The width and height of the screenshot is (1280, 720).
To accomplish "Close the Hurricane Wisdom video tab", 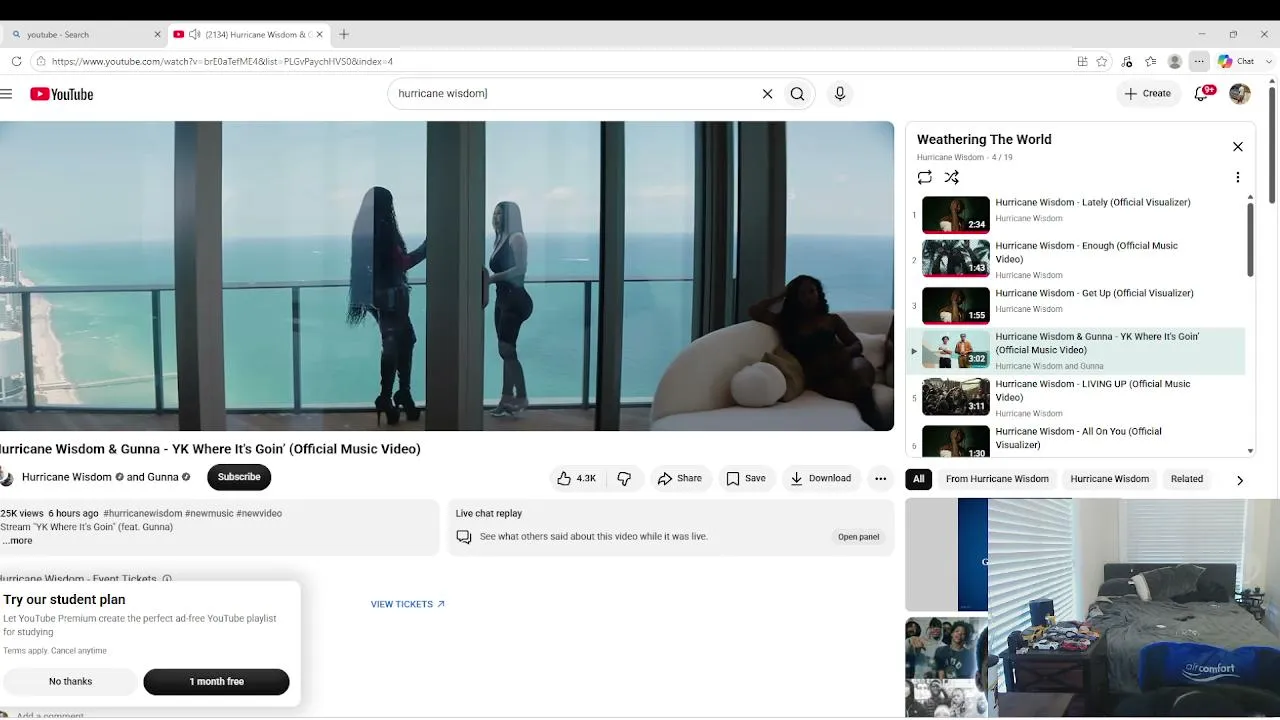I will (319, 34).
